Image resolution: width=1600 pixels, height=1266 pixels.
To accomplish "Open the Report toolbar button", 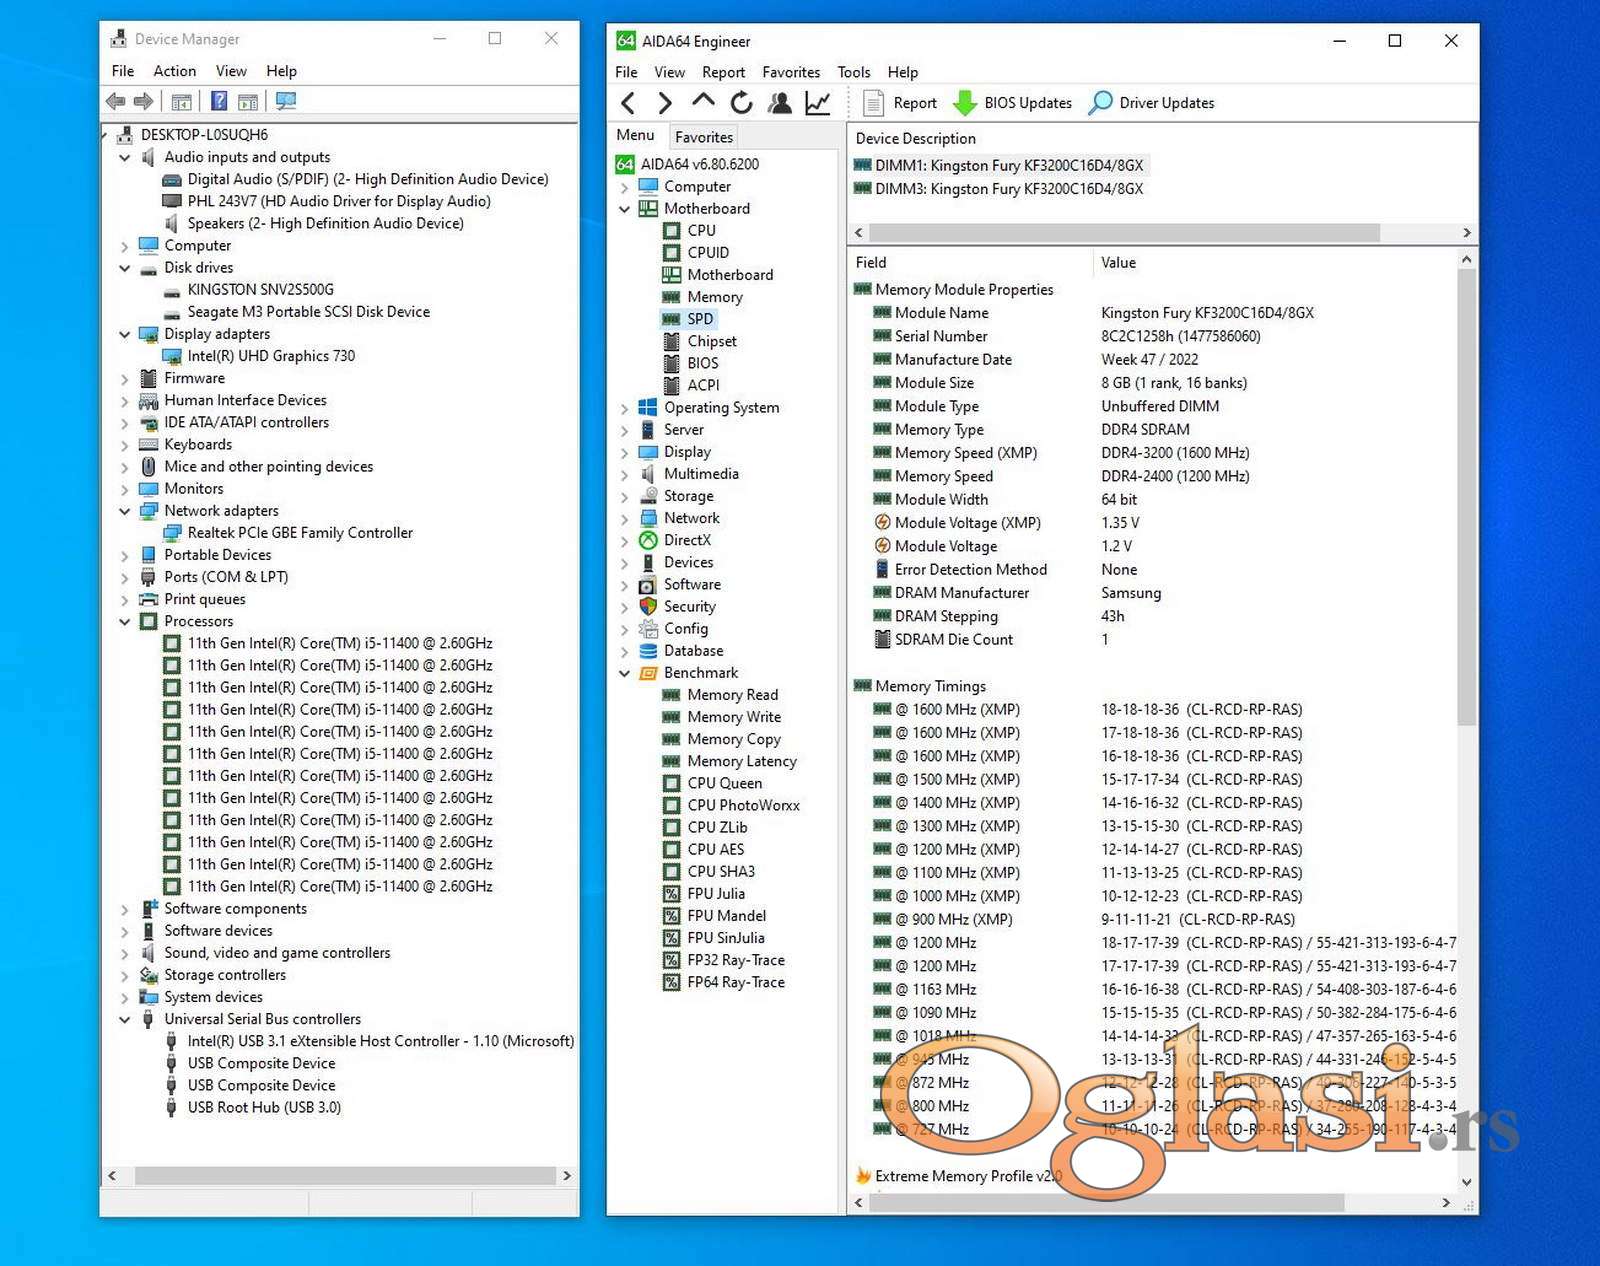I will (900, 103).
